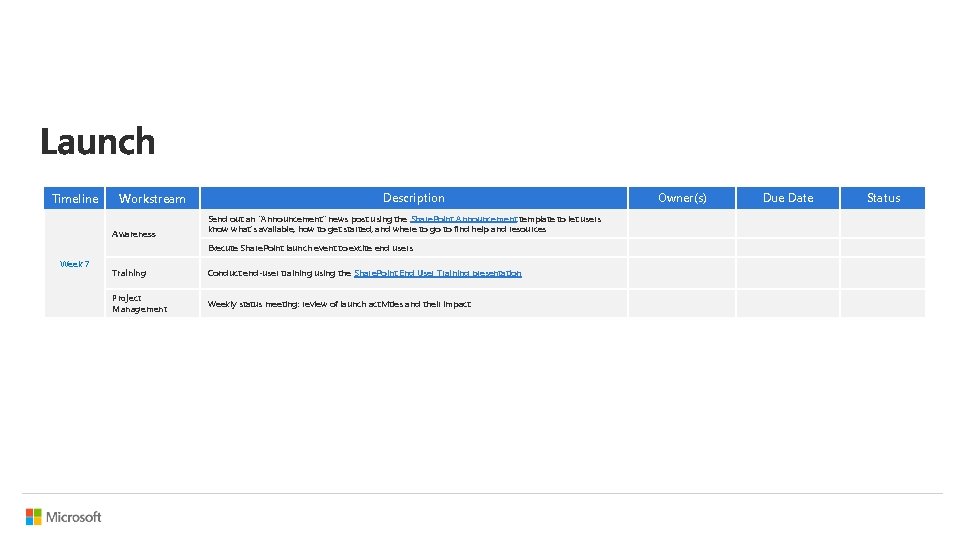Click the Due Date column header

tap(788, 198)
